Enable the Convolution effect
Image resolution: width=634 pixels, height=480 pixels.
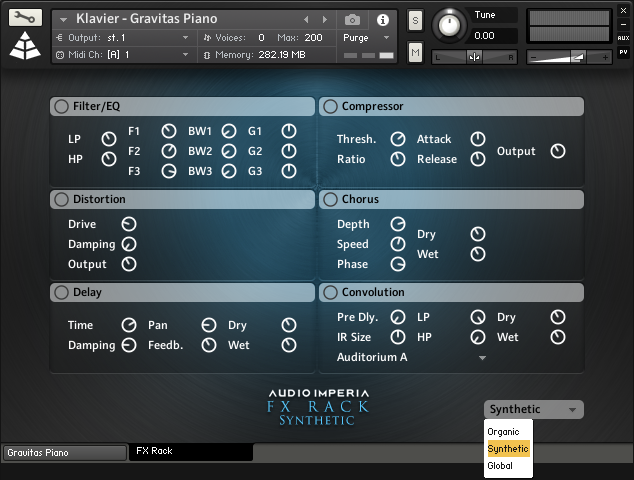click(330, 293)
